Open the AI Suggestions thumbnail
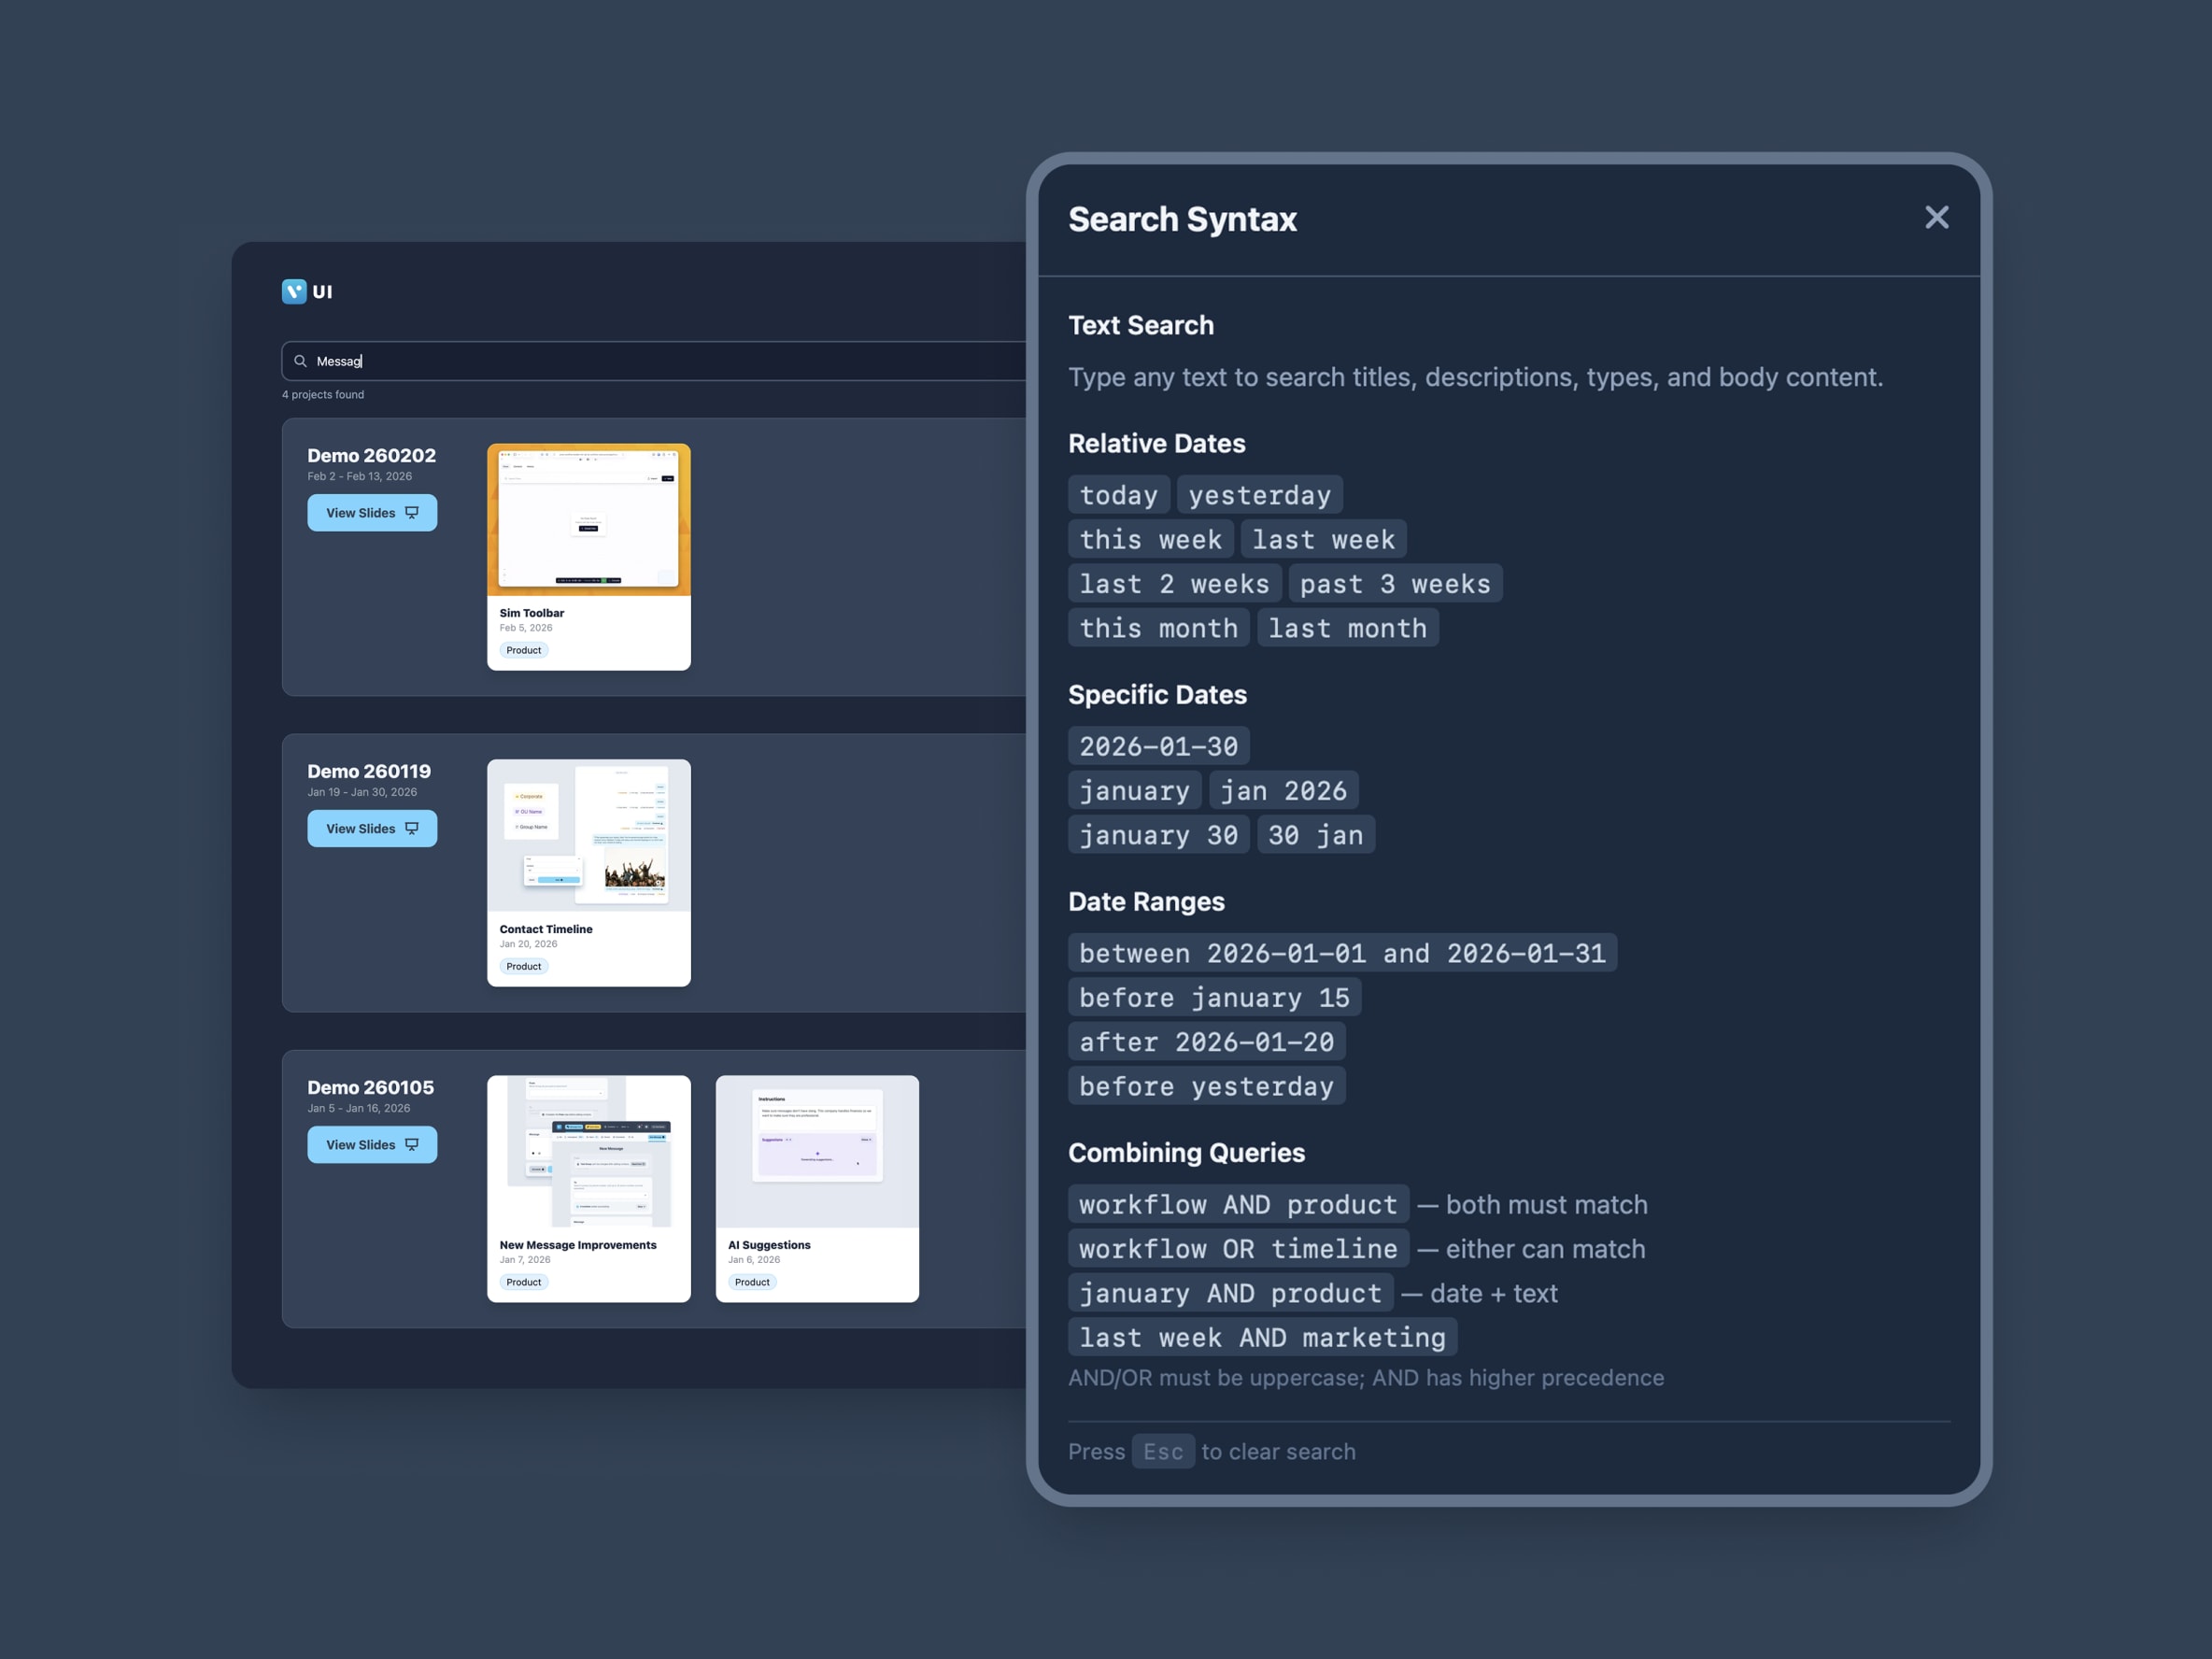2212x1659 pixels. [x=817, y=1152]
